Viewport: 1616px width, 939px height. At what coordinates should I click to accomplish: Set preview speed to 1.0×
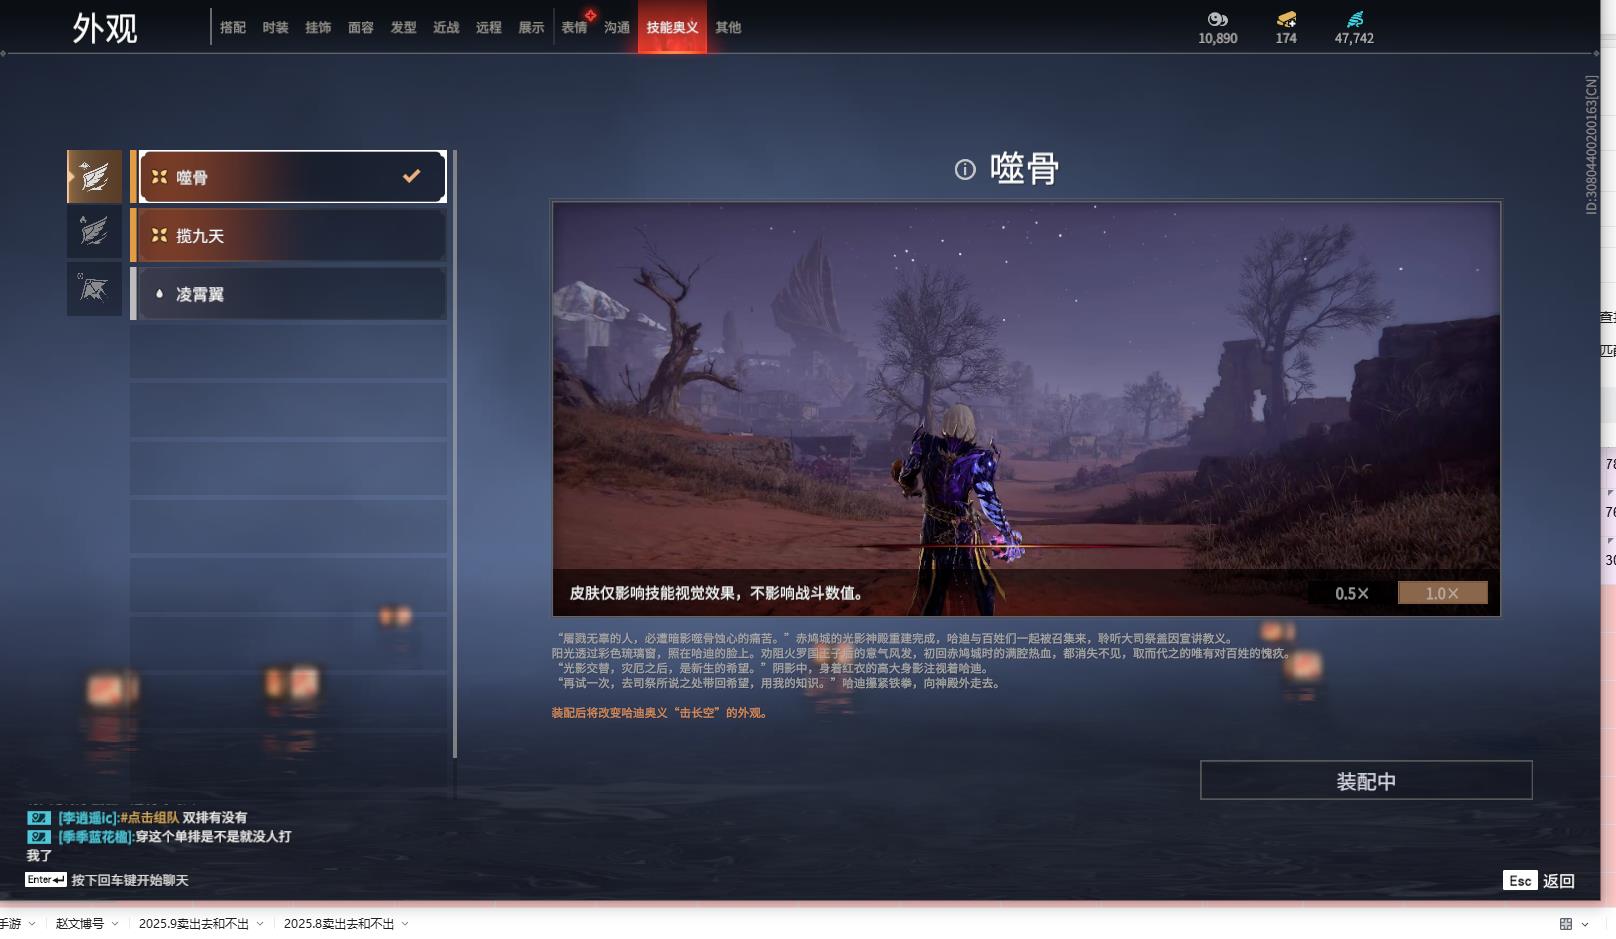click(x=1442, y=593)
